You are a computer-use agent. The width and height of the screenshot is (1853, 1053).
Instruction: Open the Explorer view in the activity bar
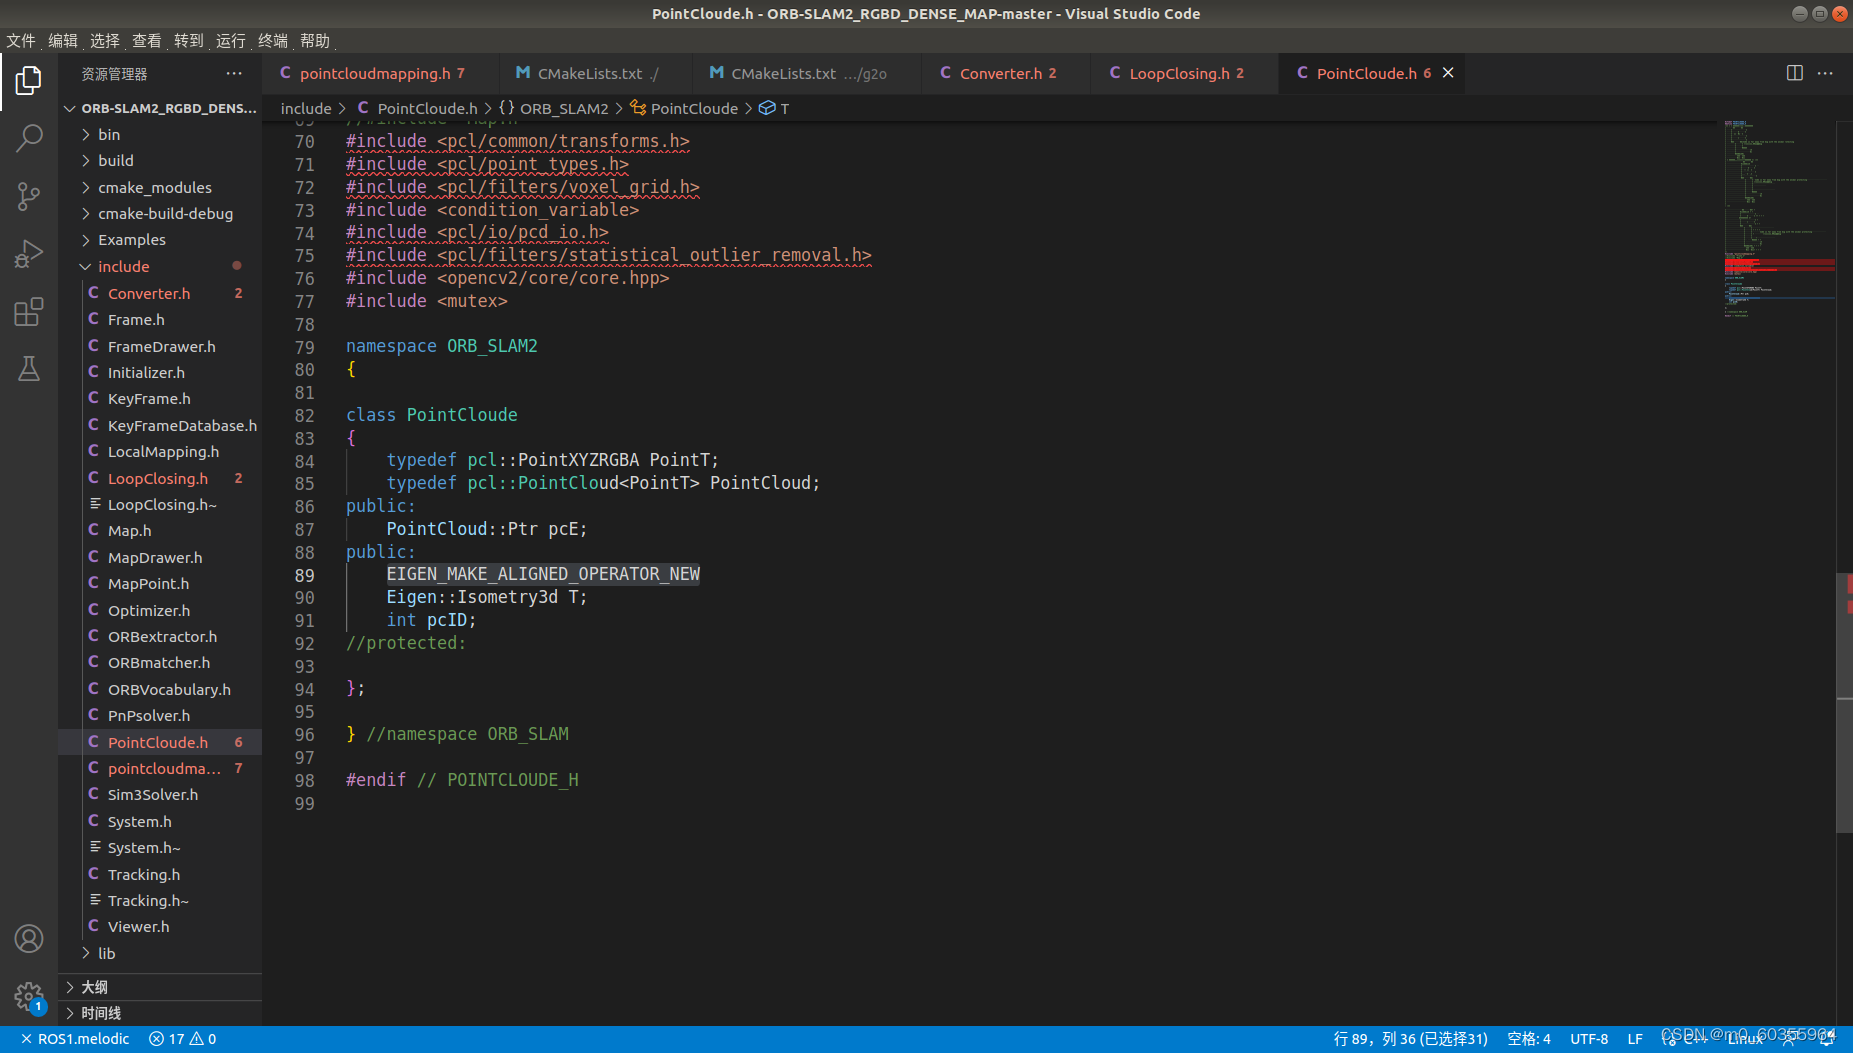point(29,81)
